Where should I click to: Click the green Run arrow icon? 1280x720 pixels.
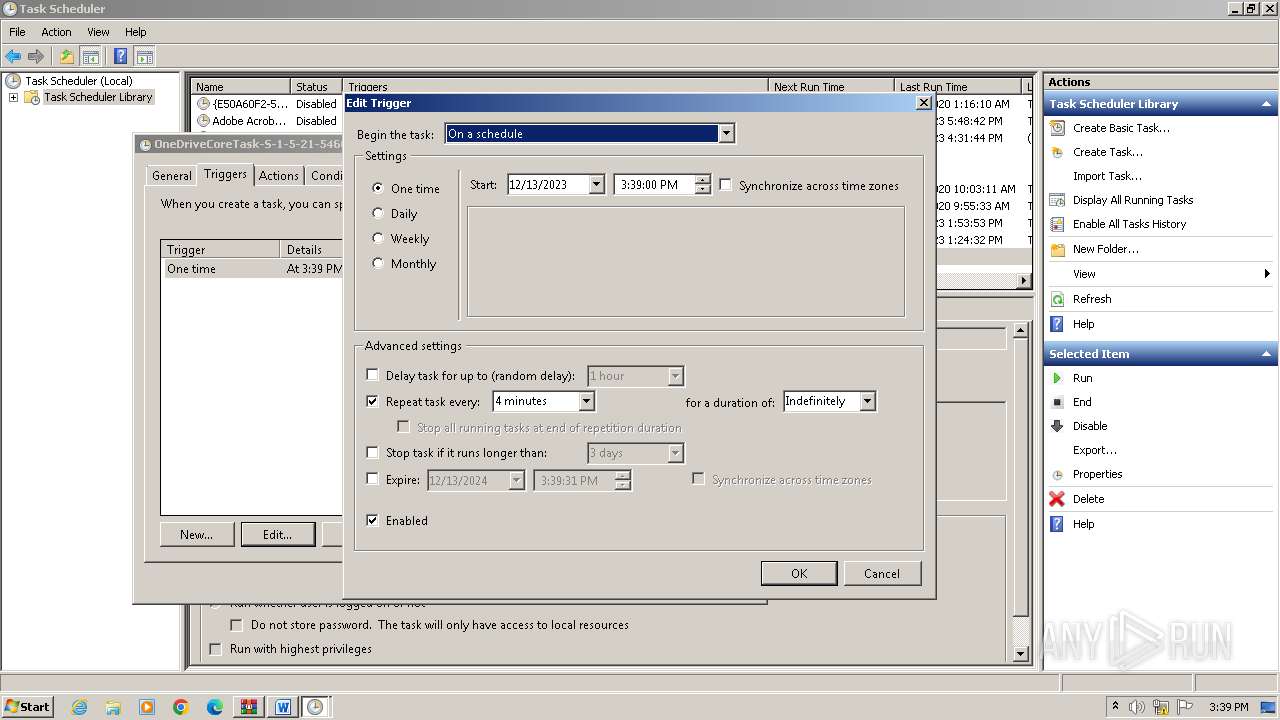click(1057, 378)
